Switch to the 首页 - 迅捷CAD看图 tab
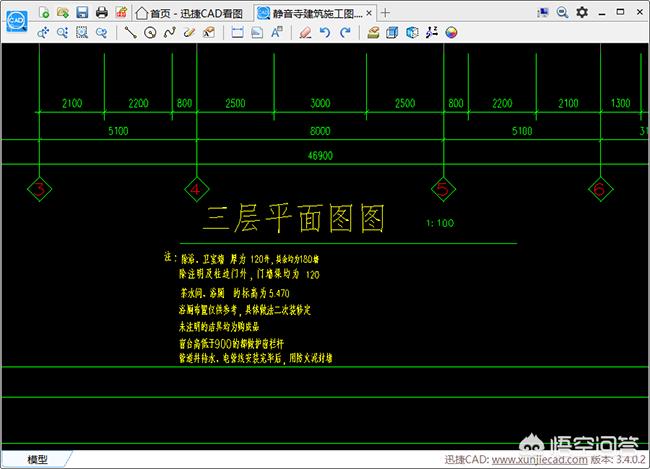 [x=190, y=14]
